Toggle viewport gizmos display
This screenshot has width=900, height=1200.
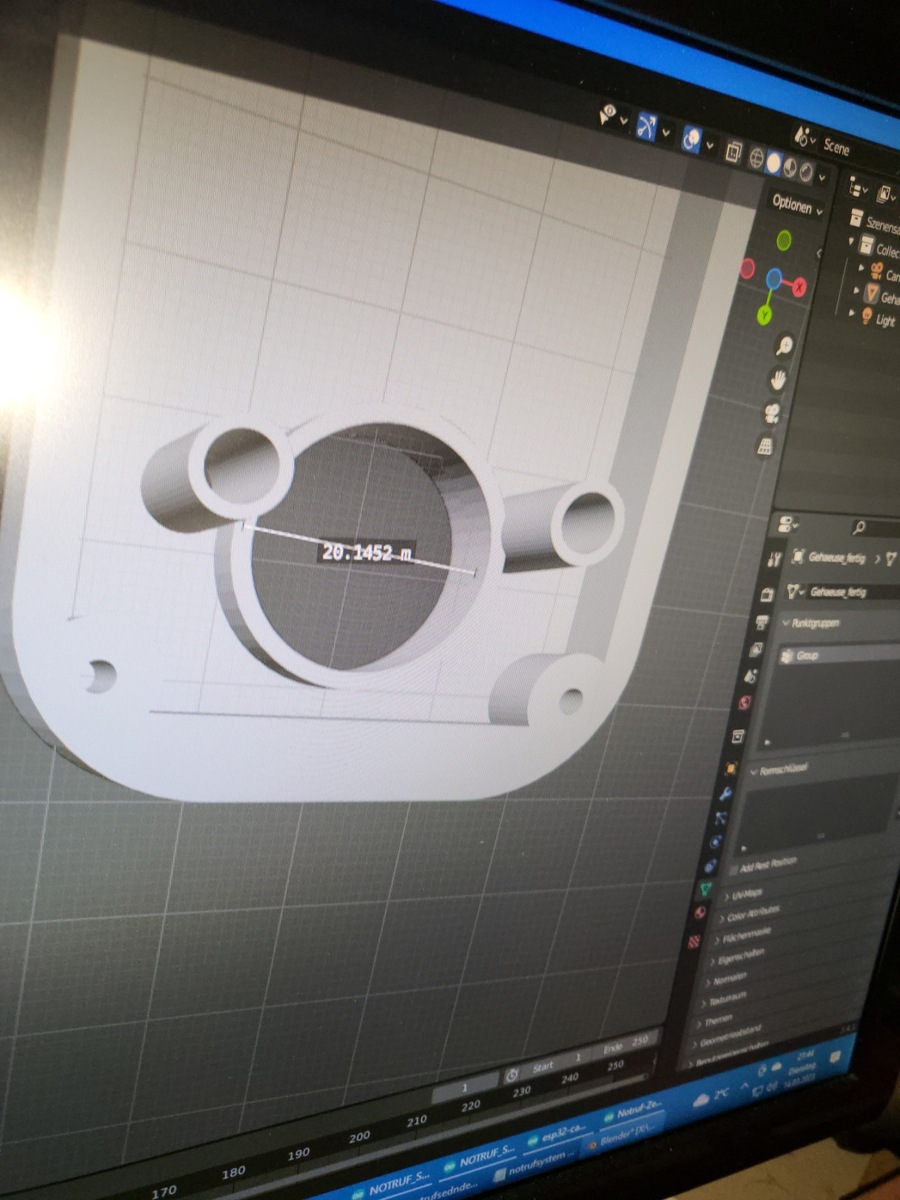[647, 124]
